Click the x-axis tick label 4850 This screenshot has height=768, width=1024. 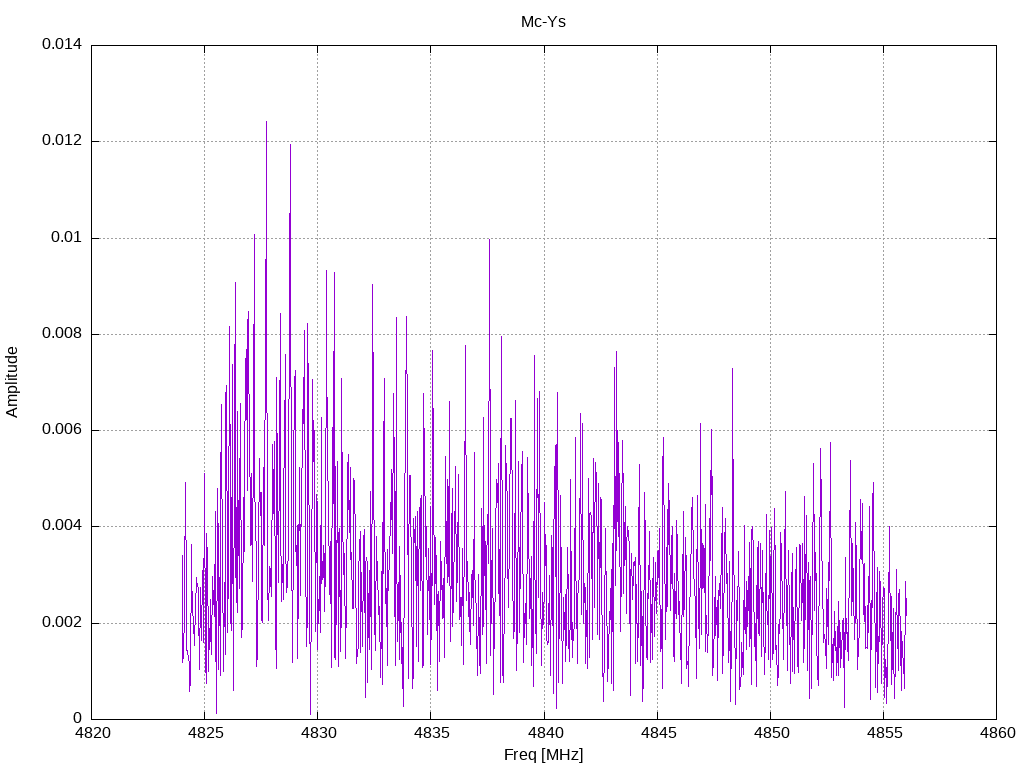coord(771,733)
